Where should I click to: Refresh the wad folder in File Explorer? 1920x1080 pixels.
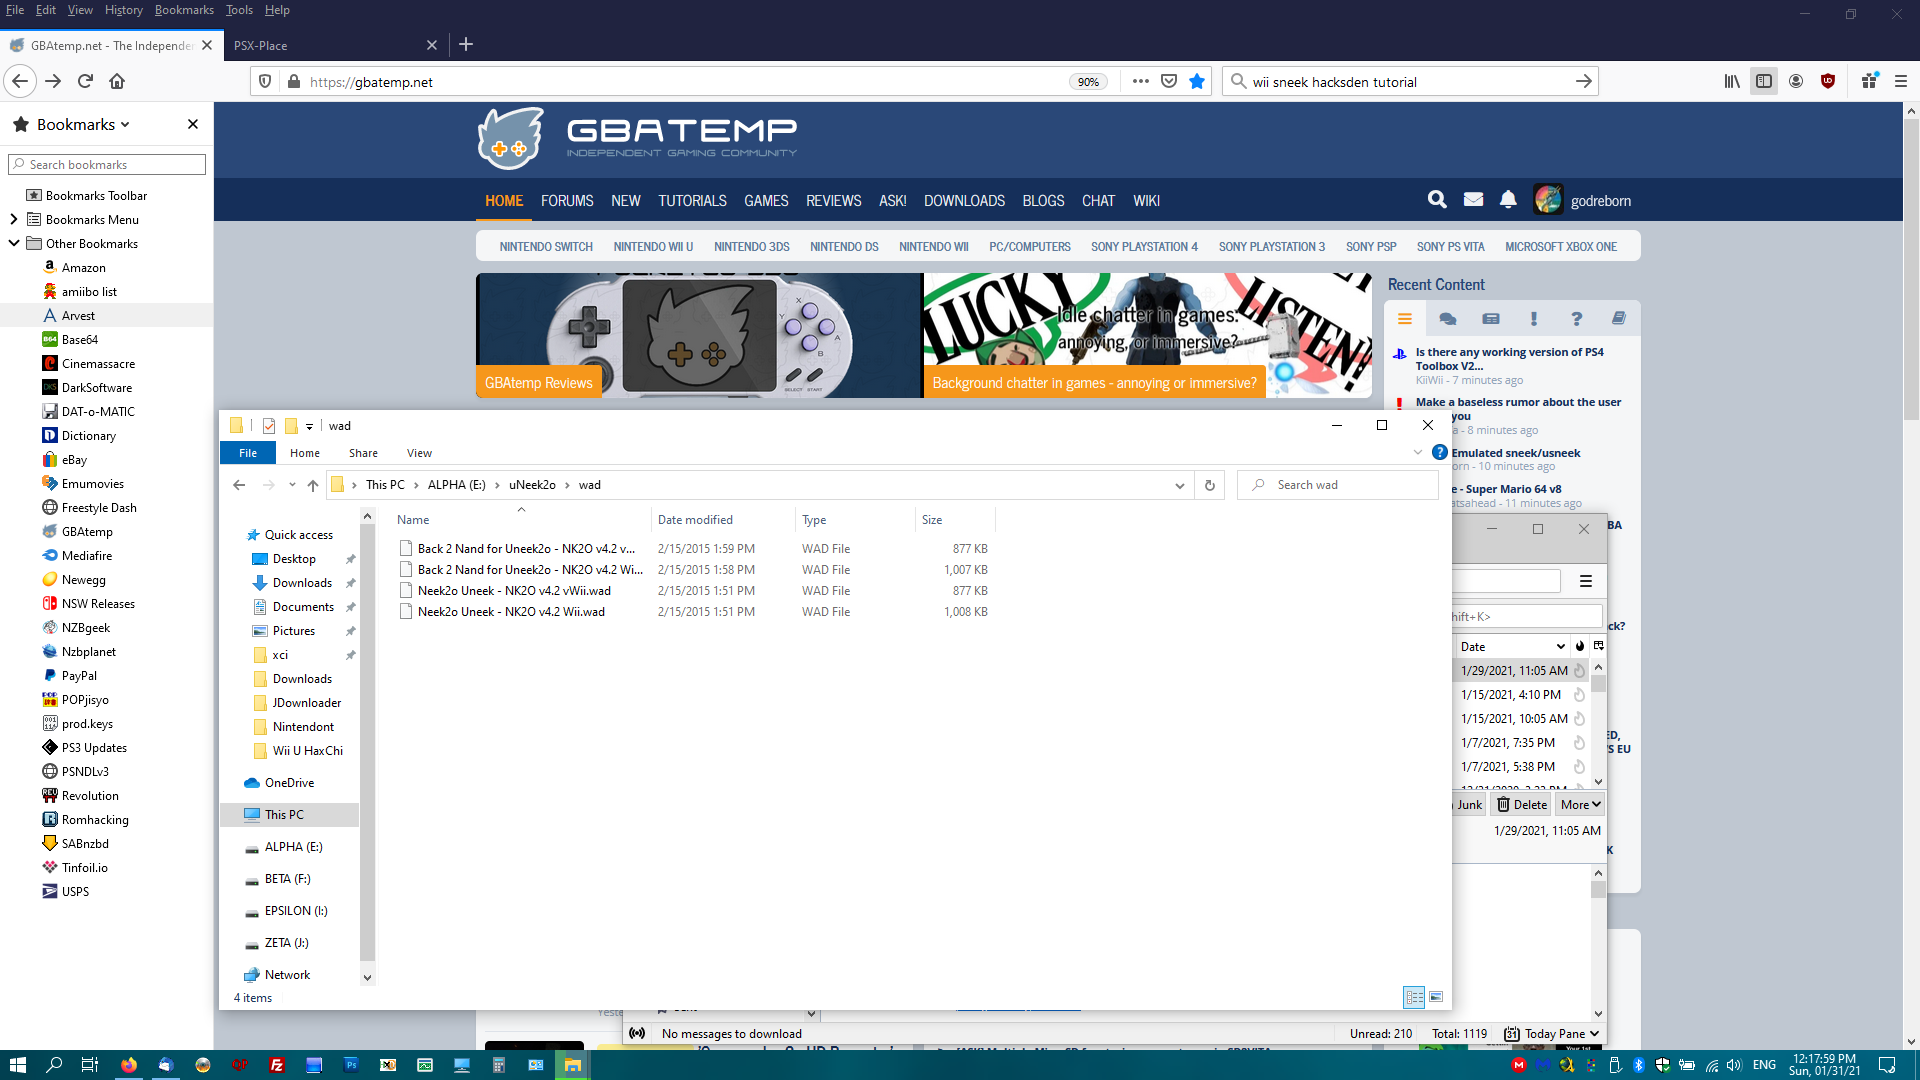(x=1210, y=485)
